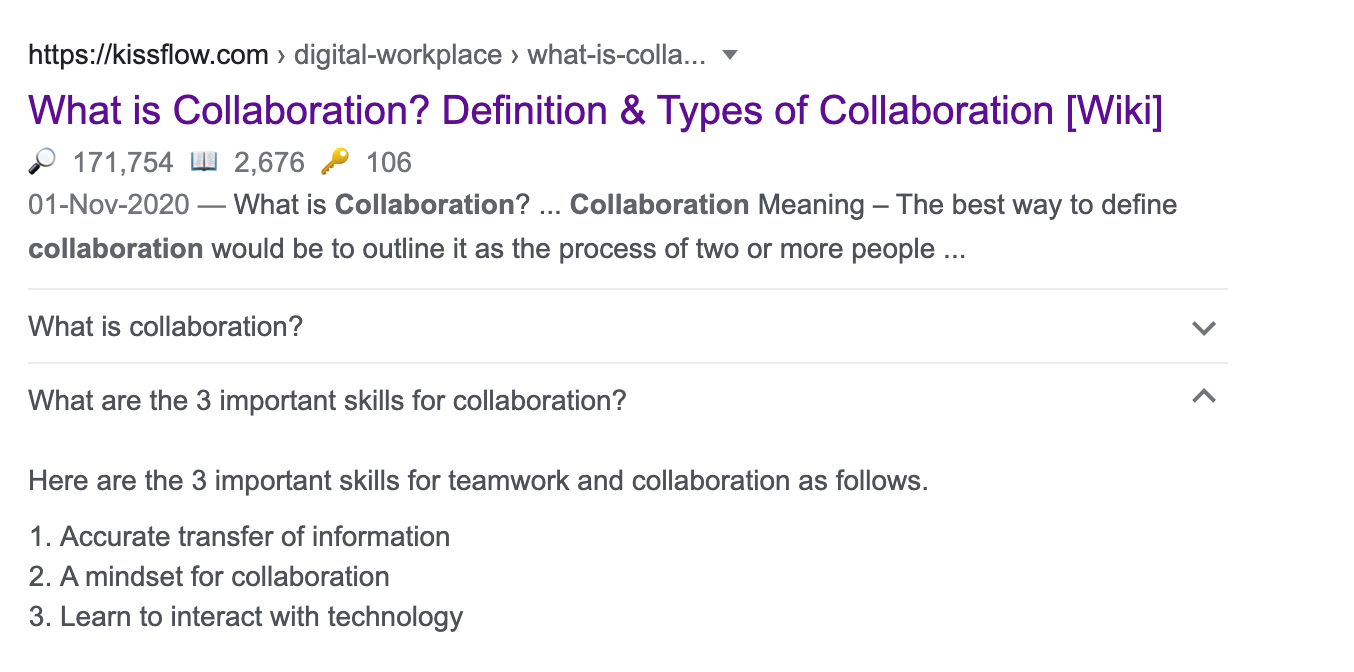Image resolution: width=1354 pixels, height=672 pixels.
Task: Click the 106 keyword count value
Action: [x=389, y=162]
